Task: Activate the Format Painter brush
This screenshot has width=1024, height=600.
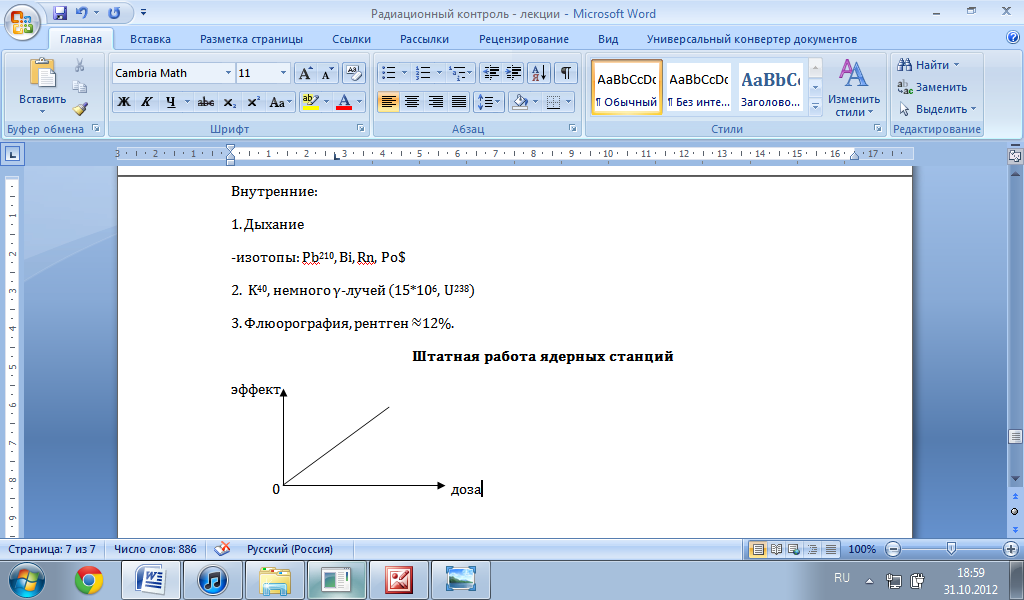Action: pyautogui.click(x=80, y=108)
